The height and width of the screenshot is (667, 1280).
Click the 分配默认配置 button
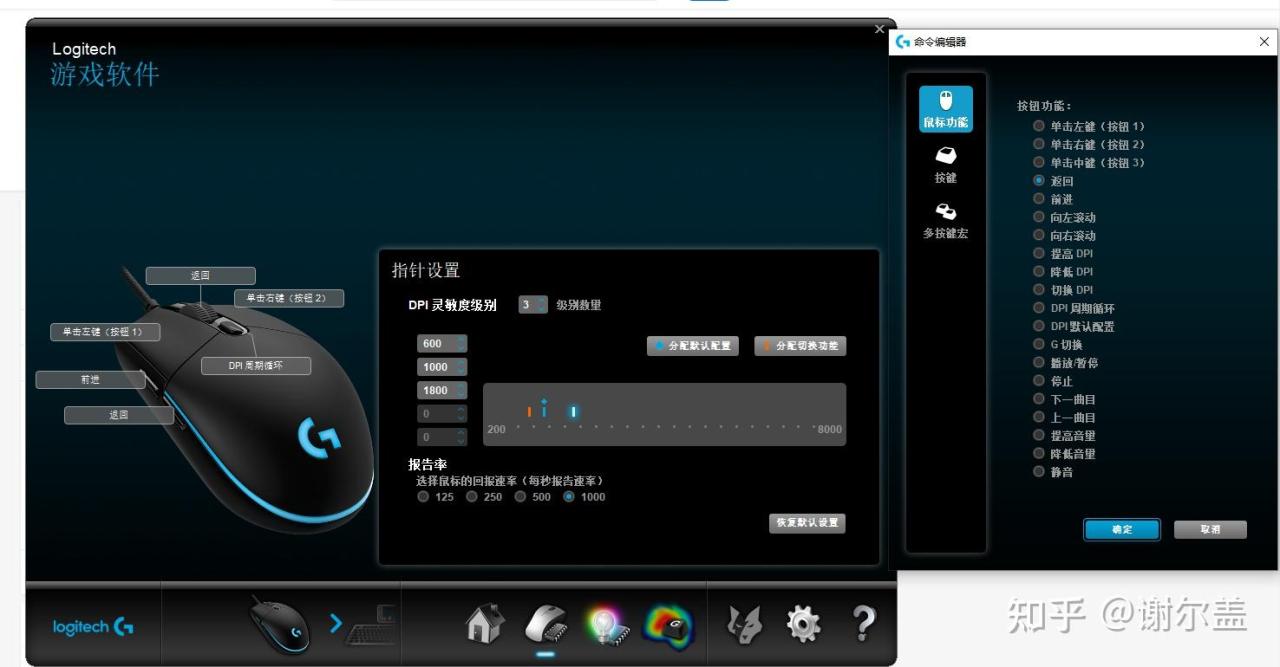click(692, 346)
